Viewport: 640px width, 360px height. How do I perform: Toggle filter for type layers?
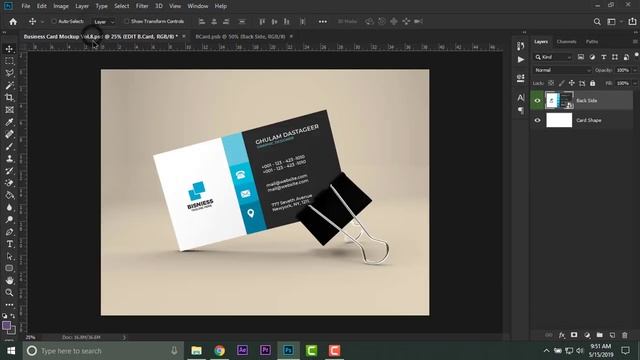pyautogui.click(x=604, y=57)
